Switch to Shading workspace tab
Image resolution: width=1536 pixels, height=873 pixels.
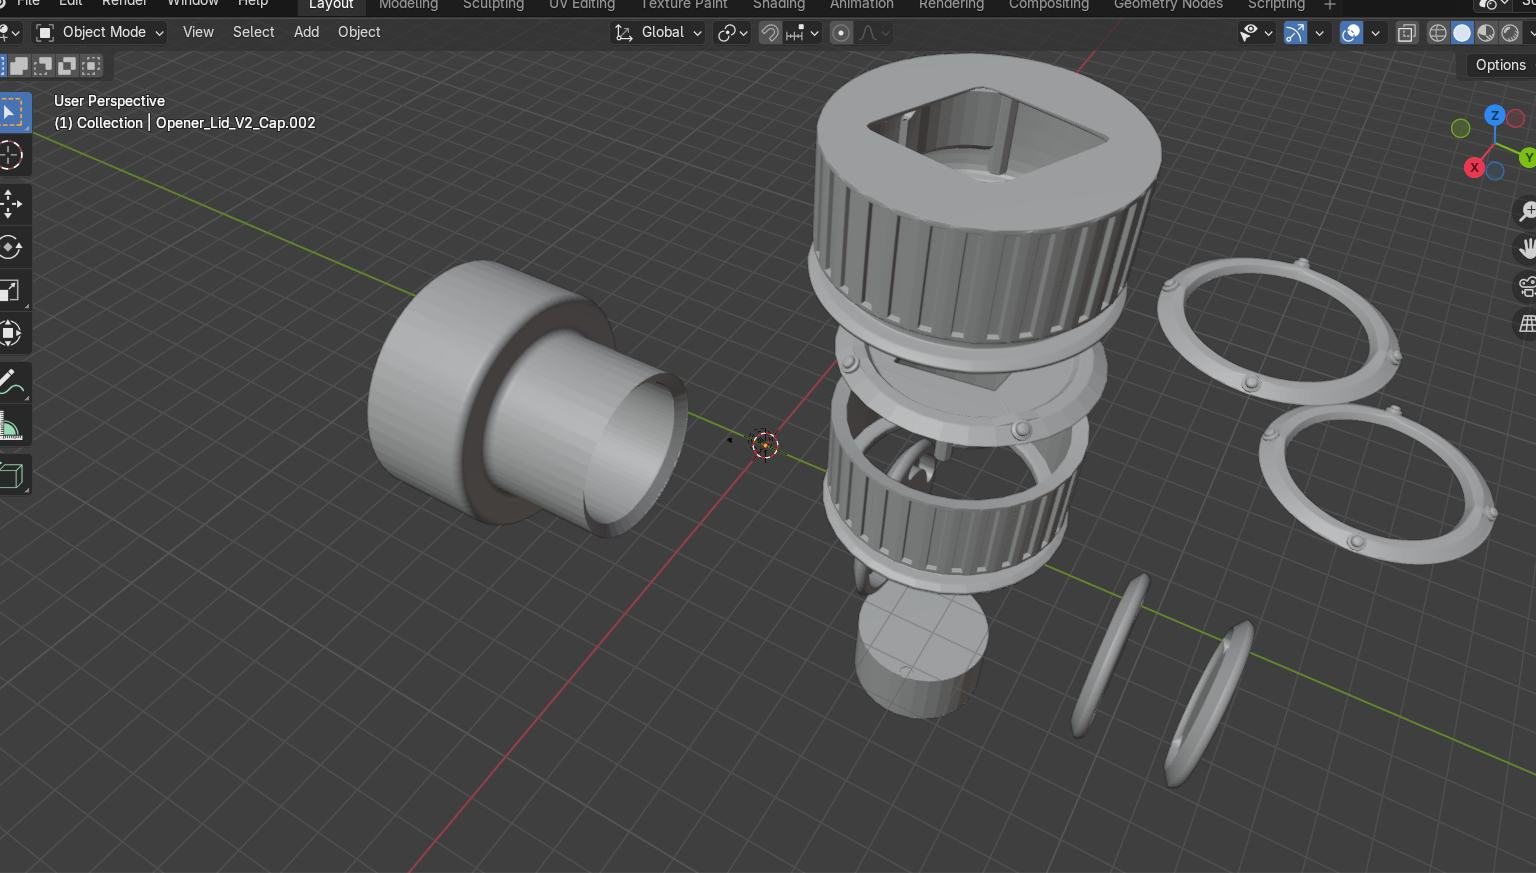pos(778,5)
